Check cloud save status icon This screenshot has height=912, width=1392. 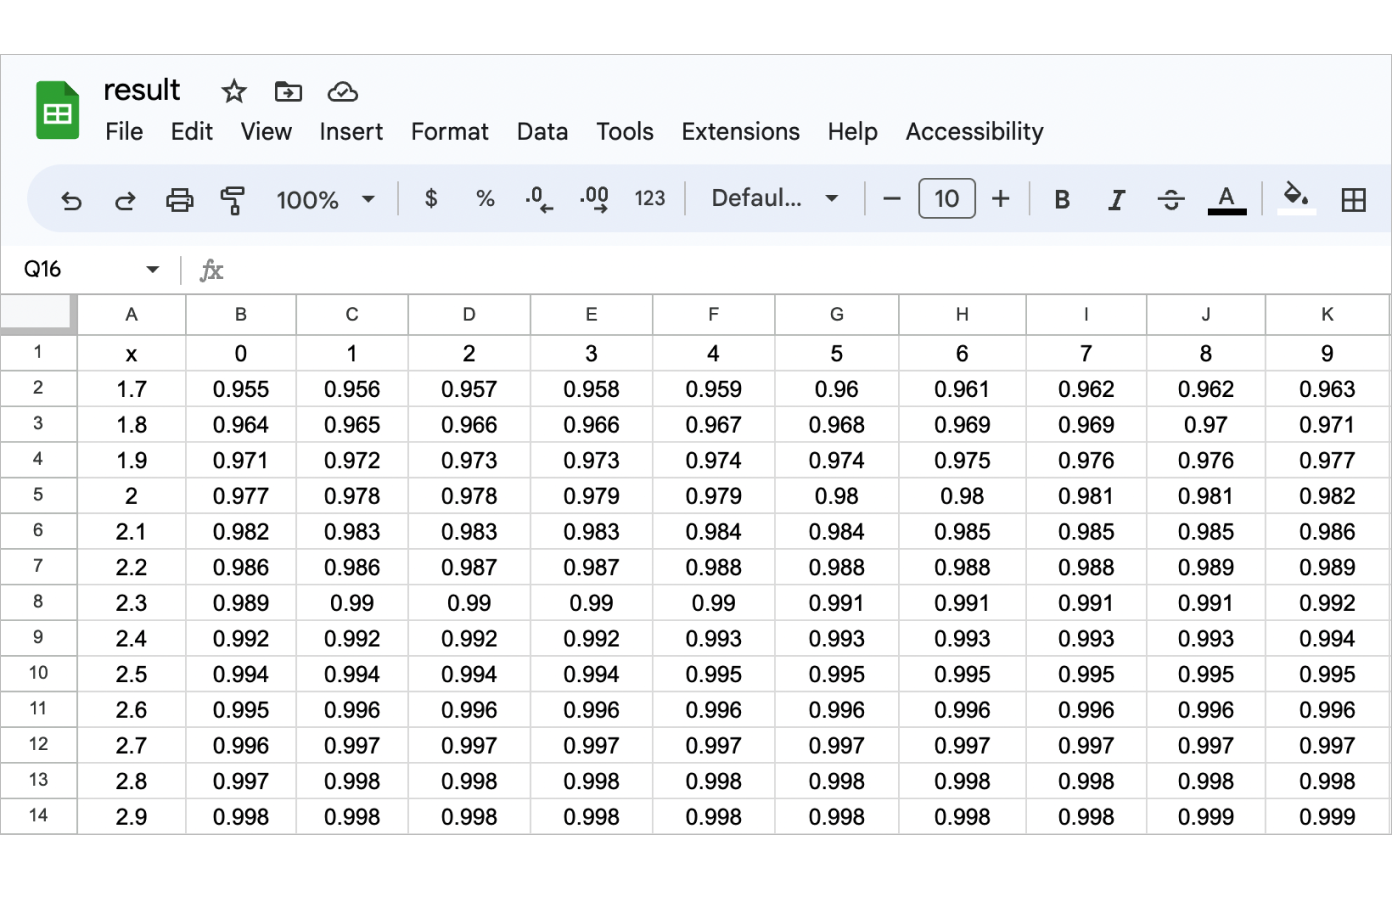coord(343,92)
